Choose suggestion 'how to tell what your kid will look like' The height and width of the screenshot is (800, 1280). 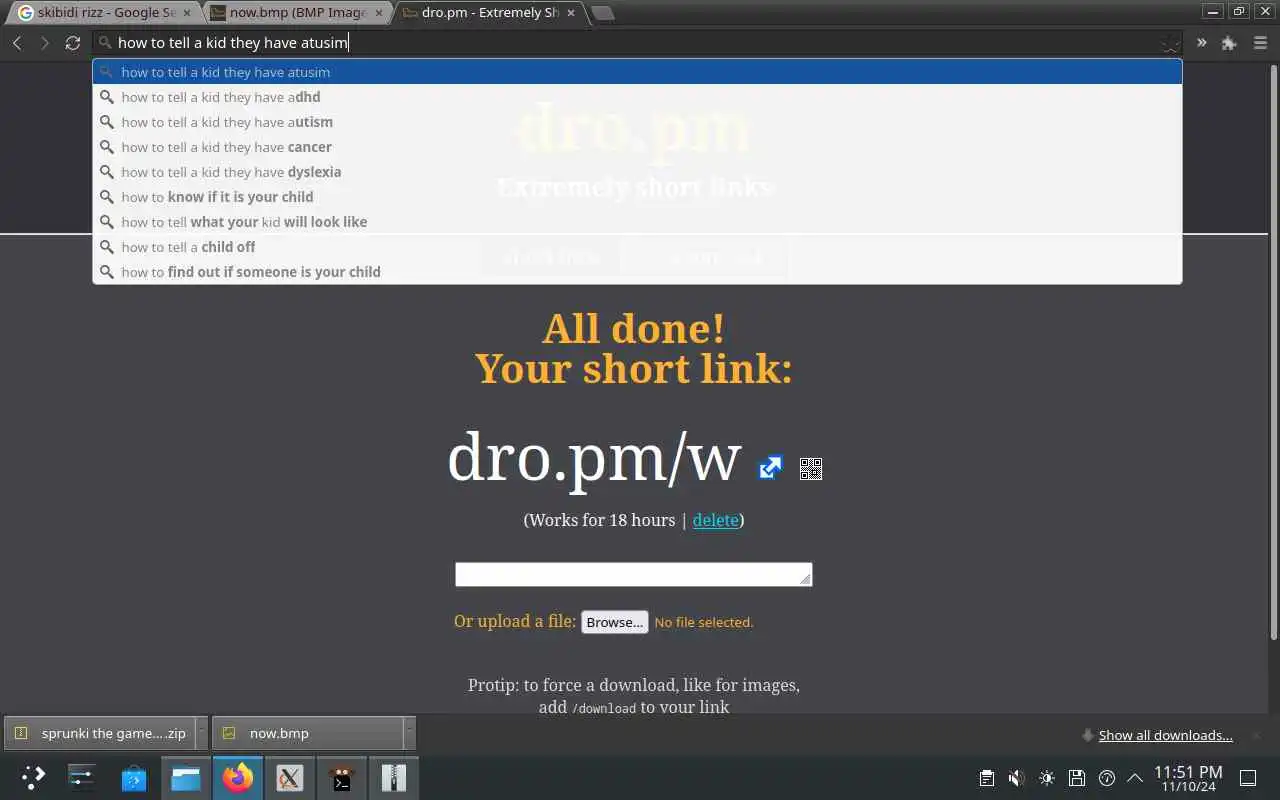point(637,222)
